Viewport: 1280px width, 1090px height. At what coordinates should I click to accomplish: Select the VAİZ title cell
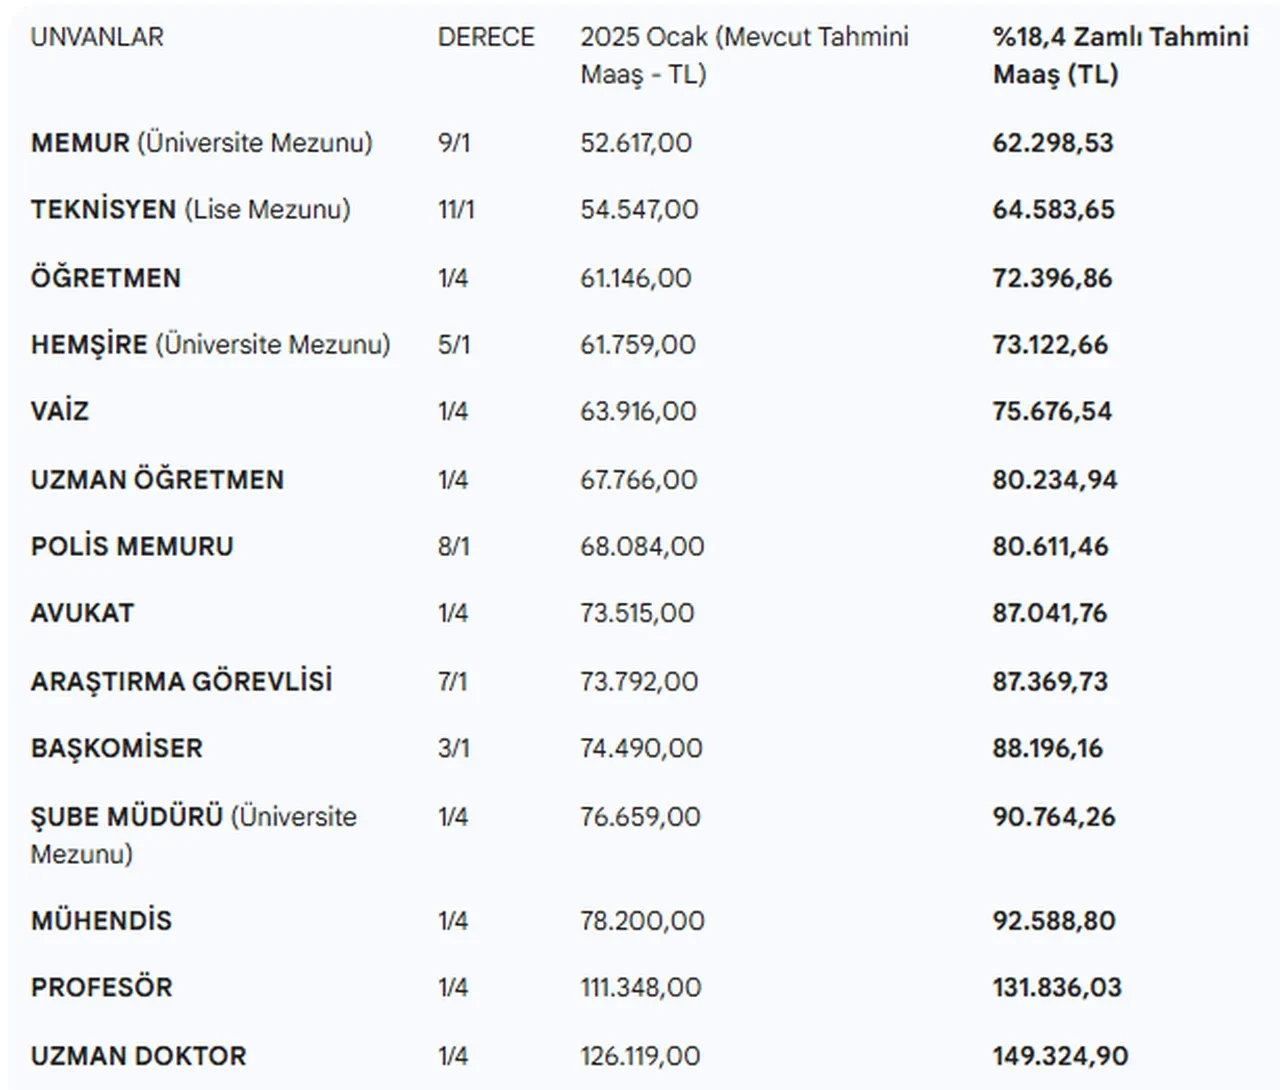(60, 411)
